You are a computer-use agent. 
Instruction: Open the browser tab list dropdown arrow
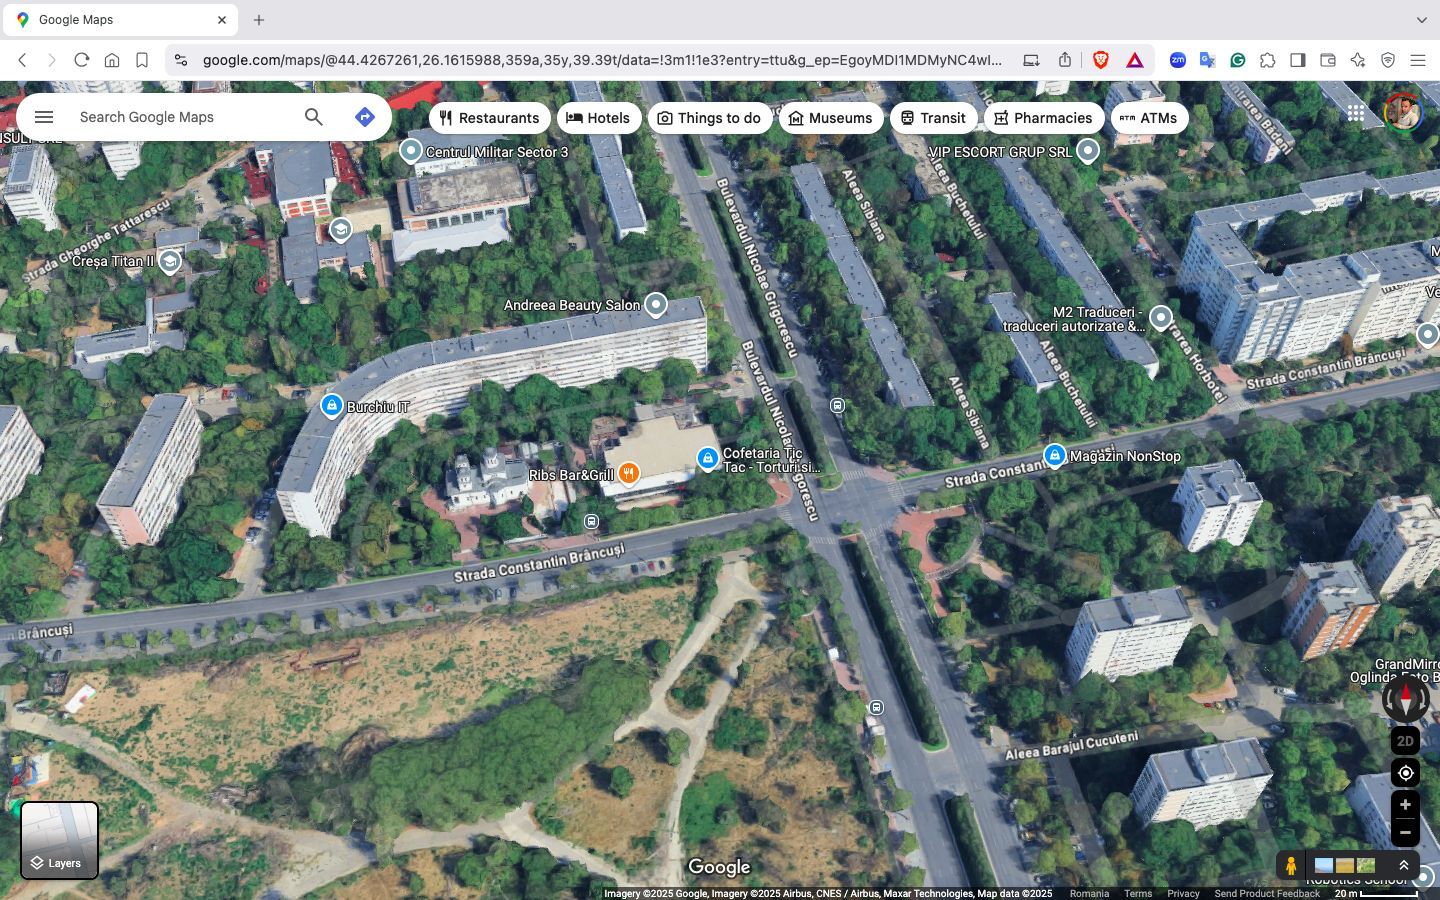(1422, 20)
